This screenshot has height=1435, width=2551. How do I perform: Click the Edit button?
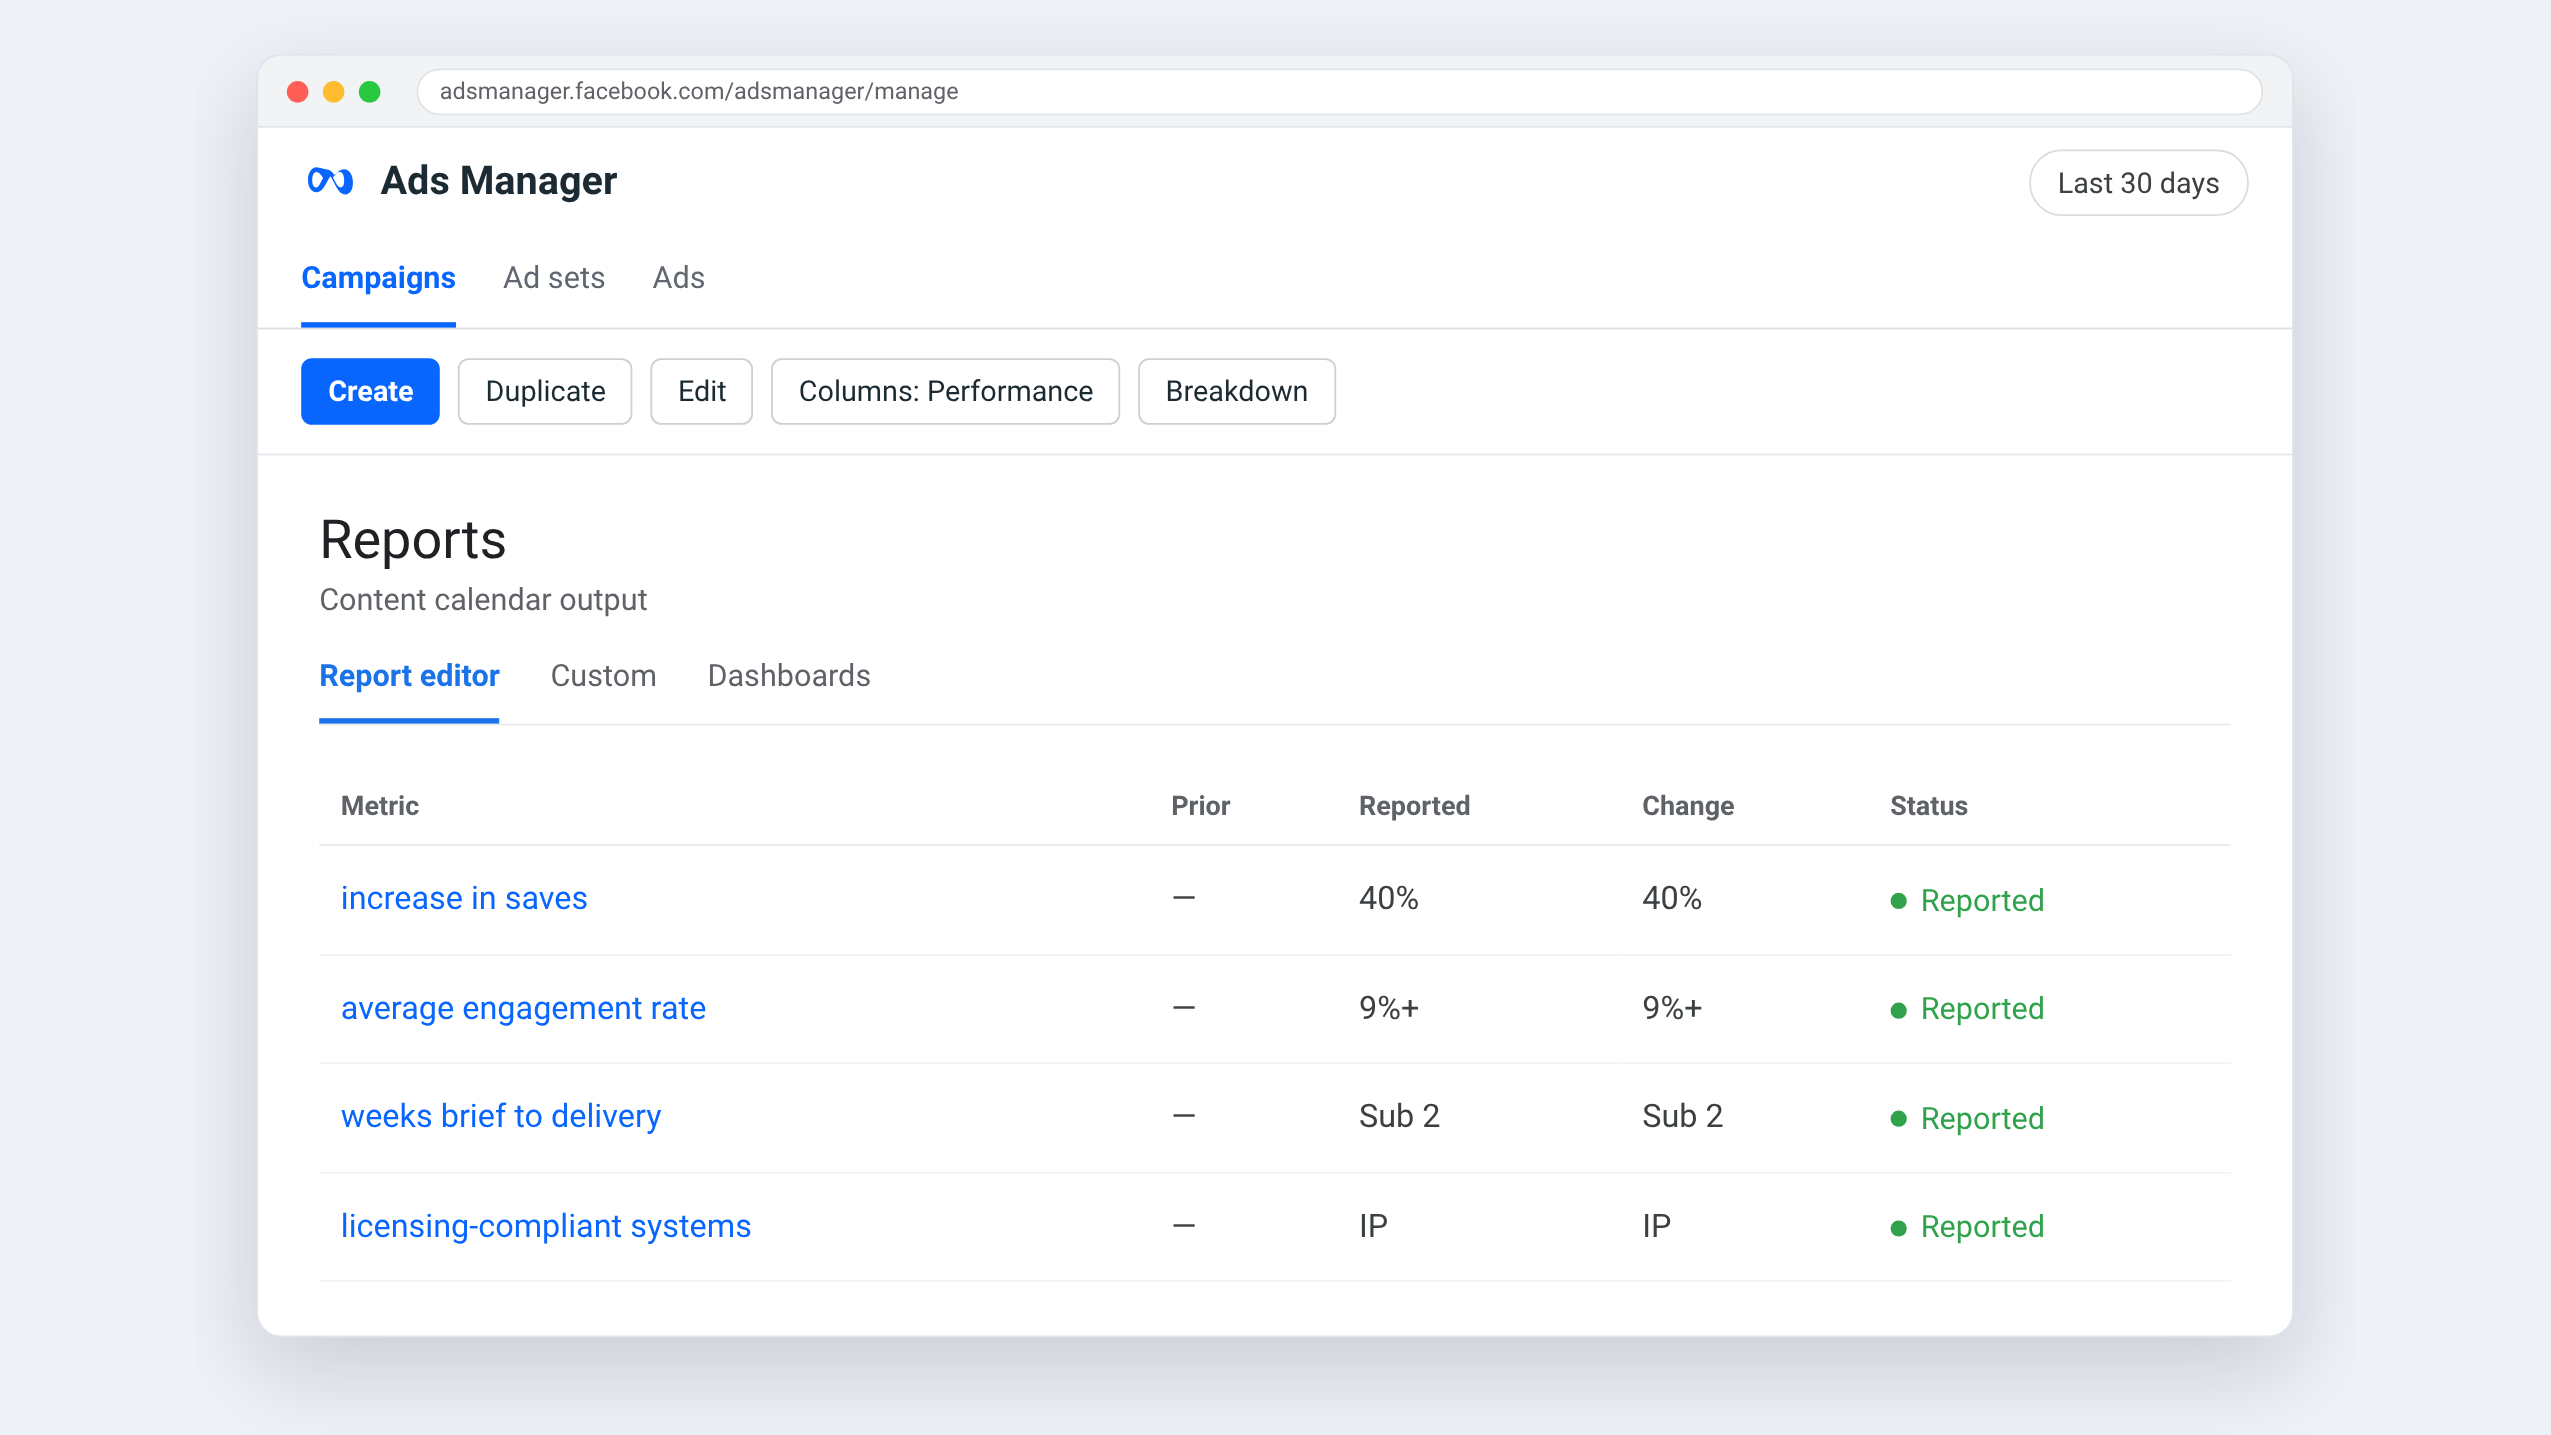(x=701, y=391)
